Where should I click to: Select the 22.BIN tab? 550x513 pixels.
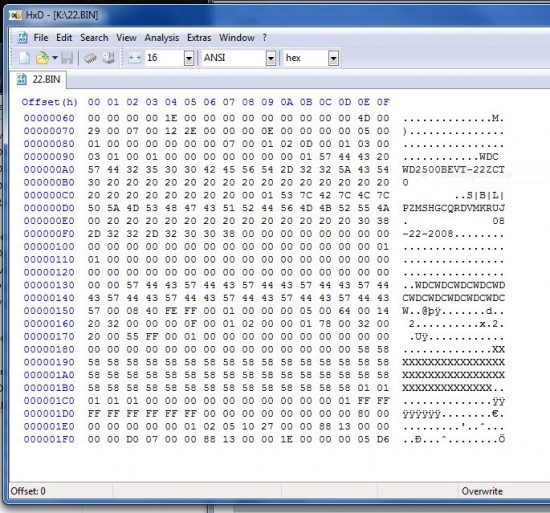click(38, 79)
